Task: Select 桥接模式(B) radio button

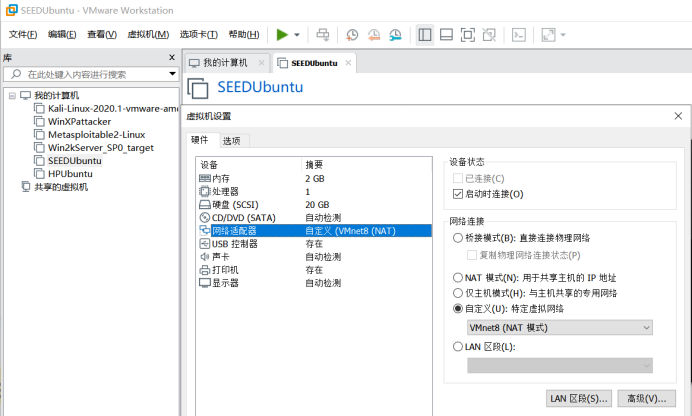Action: coord(458,238)
